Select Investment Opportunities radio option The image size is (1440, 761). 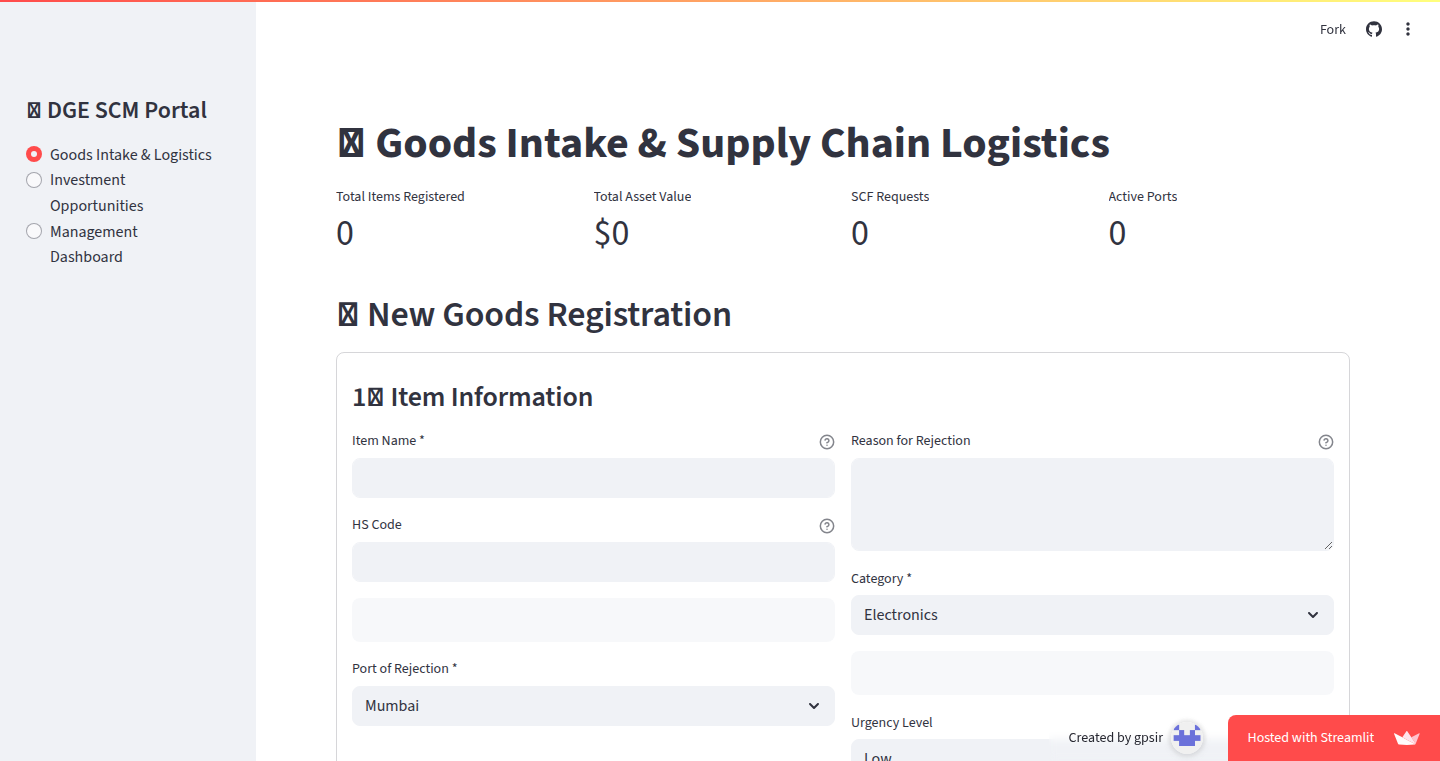click(x=34, y=180)
